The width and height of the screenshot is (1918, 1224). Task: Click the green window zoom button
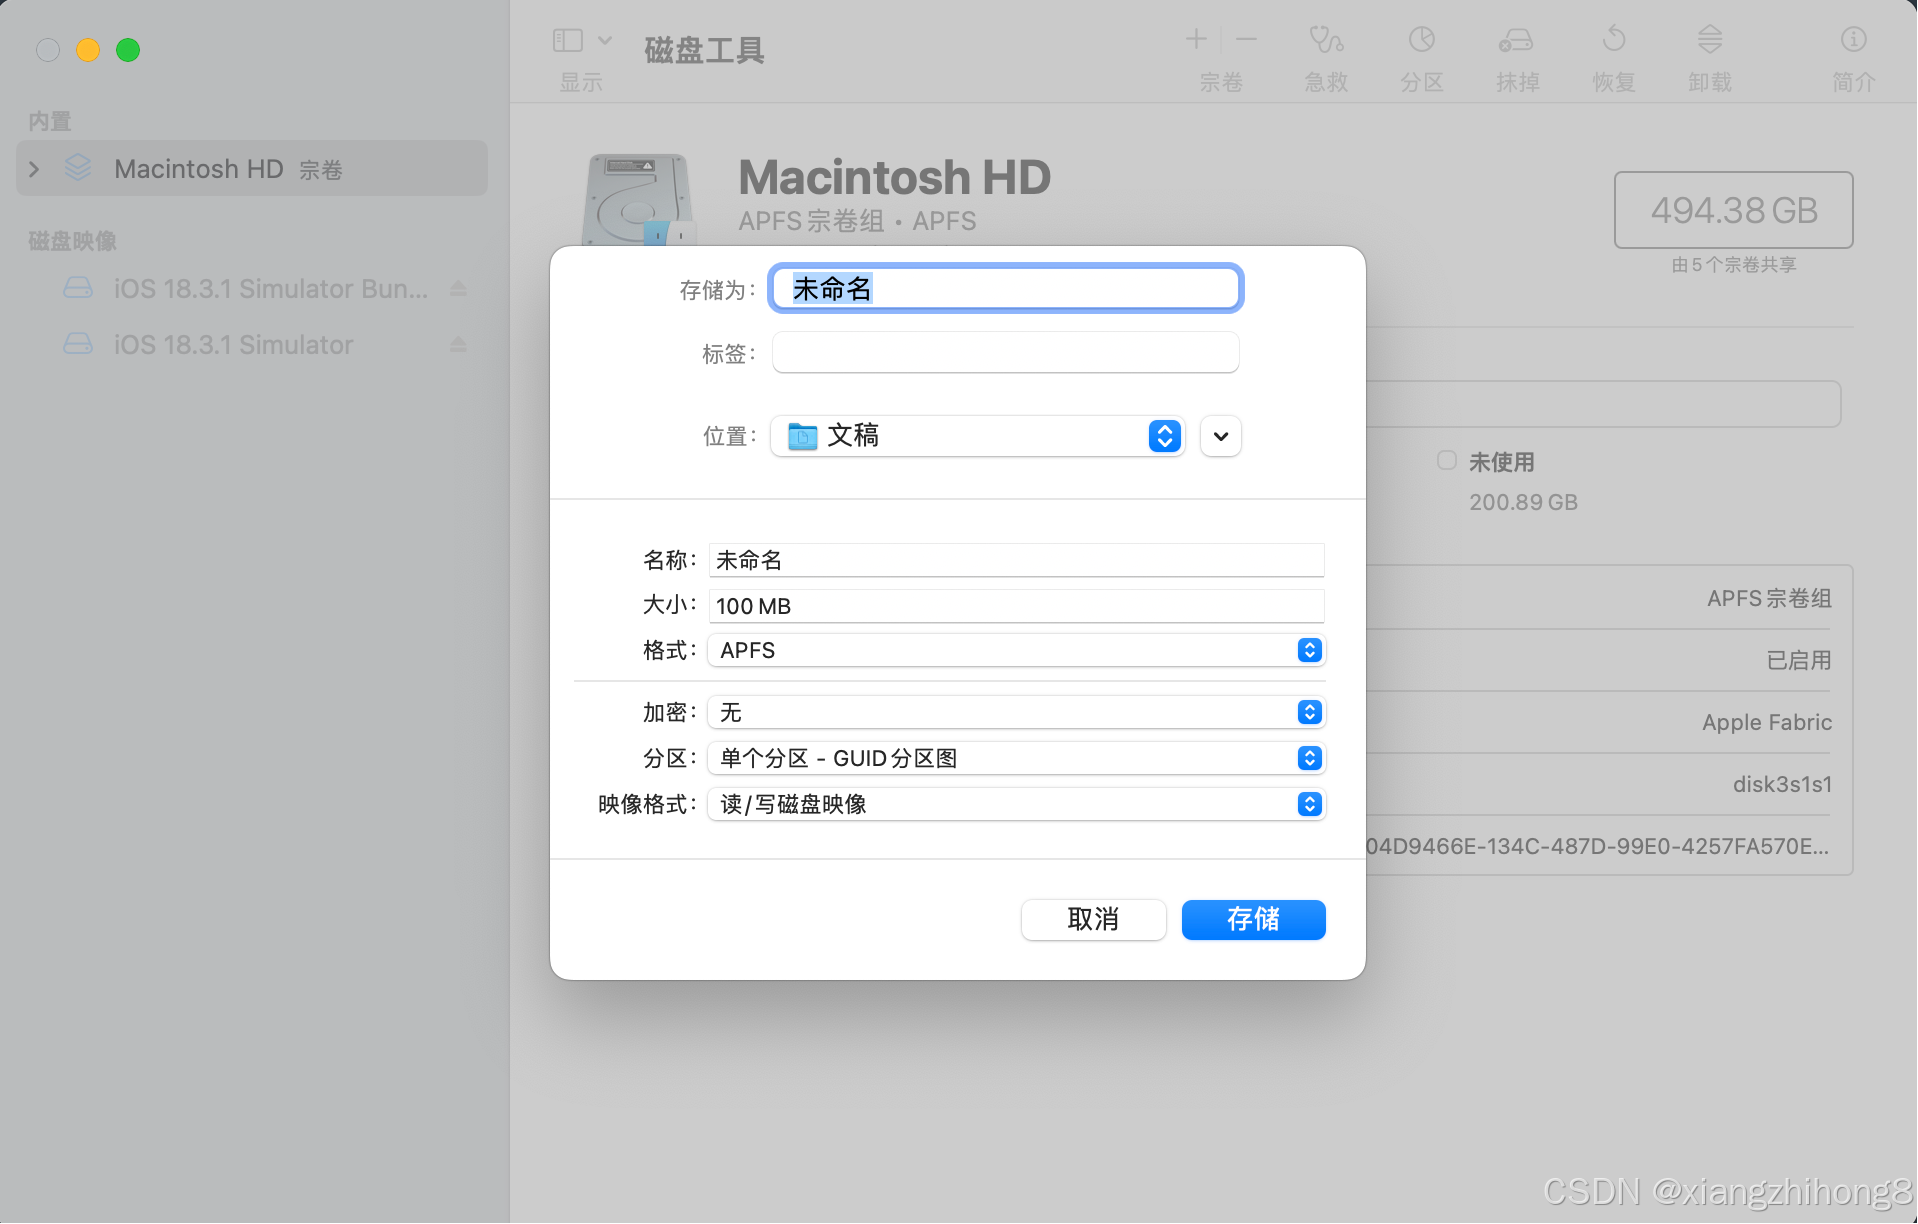coord(128,50)
